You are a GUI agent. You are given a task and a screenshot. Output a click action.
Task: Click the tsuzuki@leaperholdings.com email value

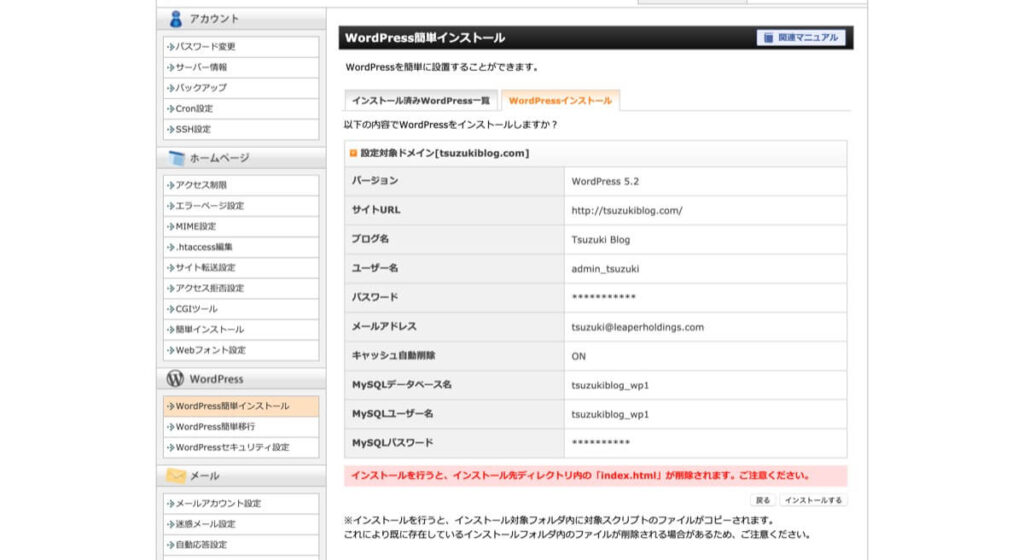point(637,327)
